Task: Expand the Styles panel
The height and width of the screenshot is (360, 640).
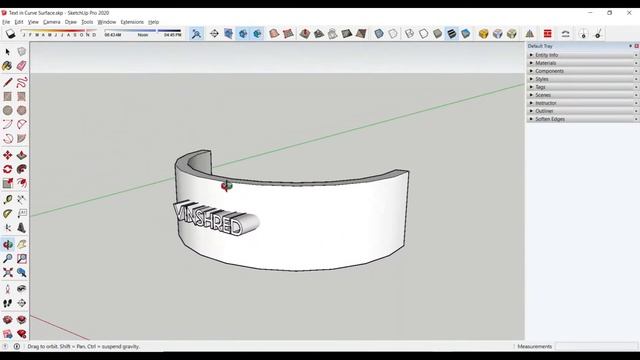Action: click(582, 79)
